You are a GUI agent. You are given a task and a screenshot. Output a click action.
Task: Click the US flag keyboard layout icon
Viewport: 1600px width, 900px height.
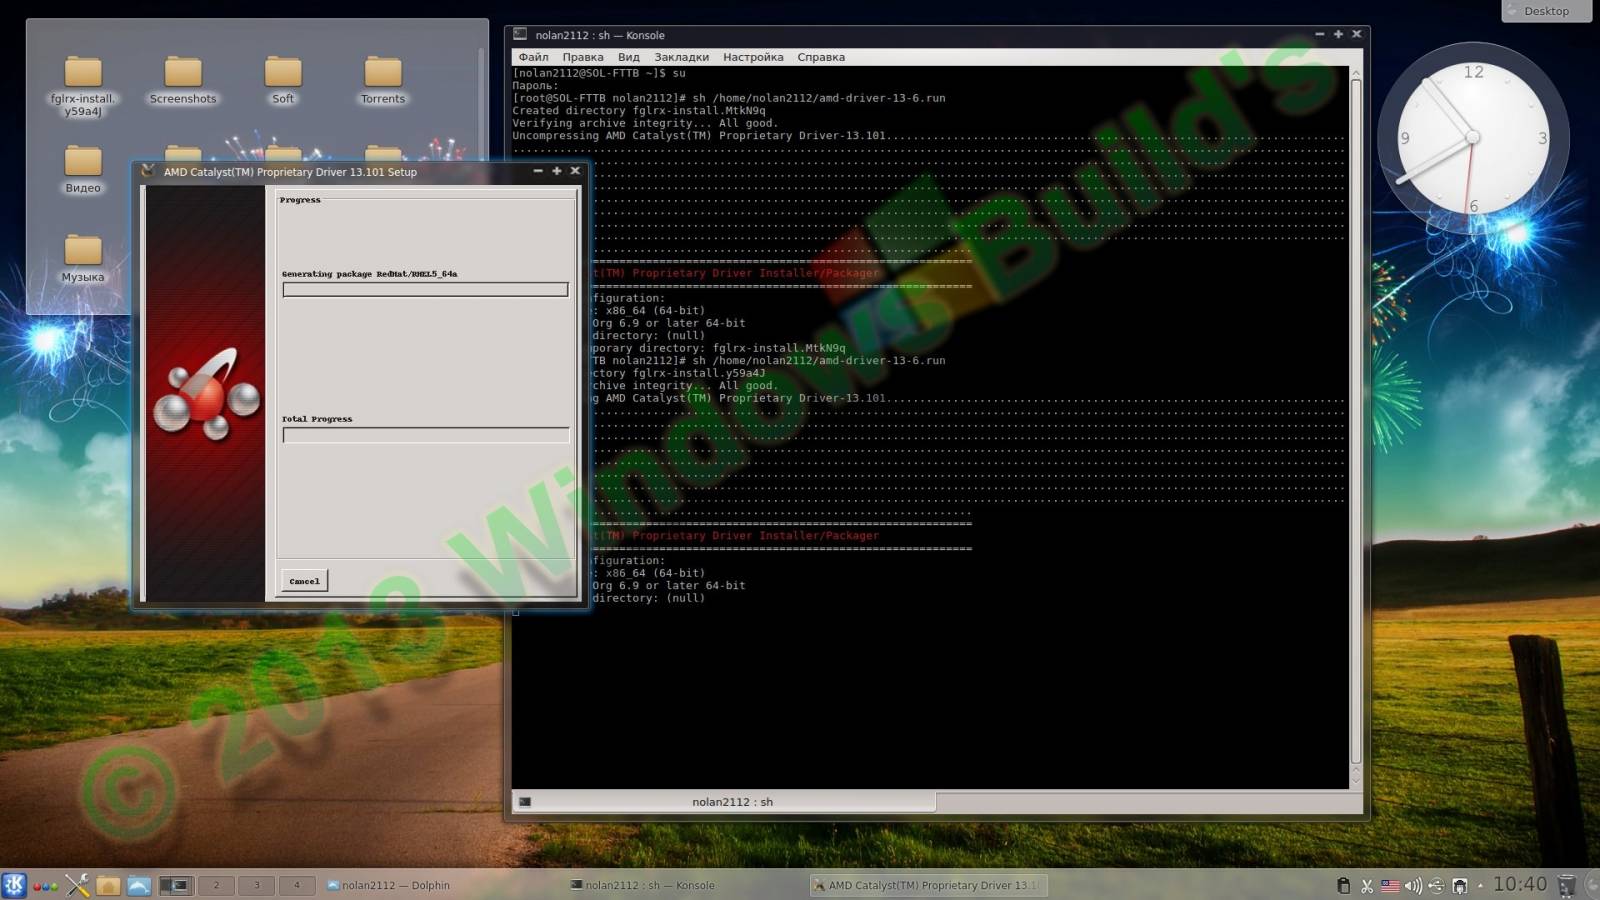click(x=1390, y=885)
